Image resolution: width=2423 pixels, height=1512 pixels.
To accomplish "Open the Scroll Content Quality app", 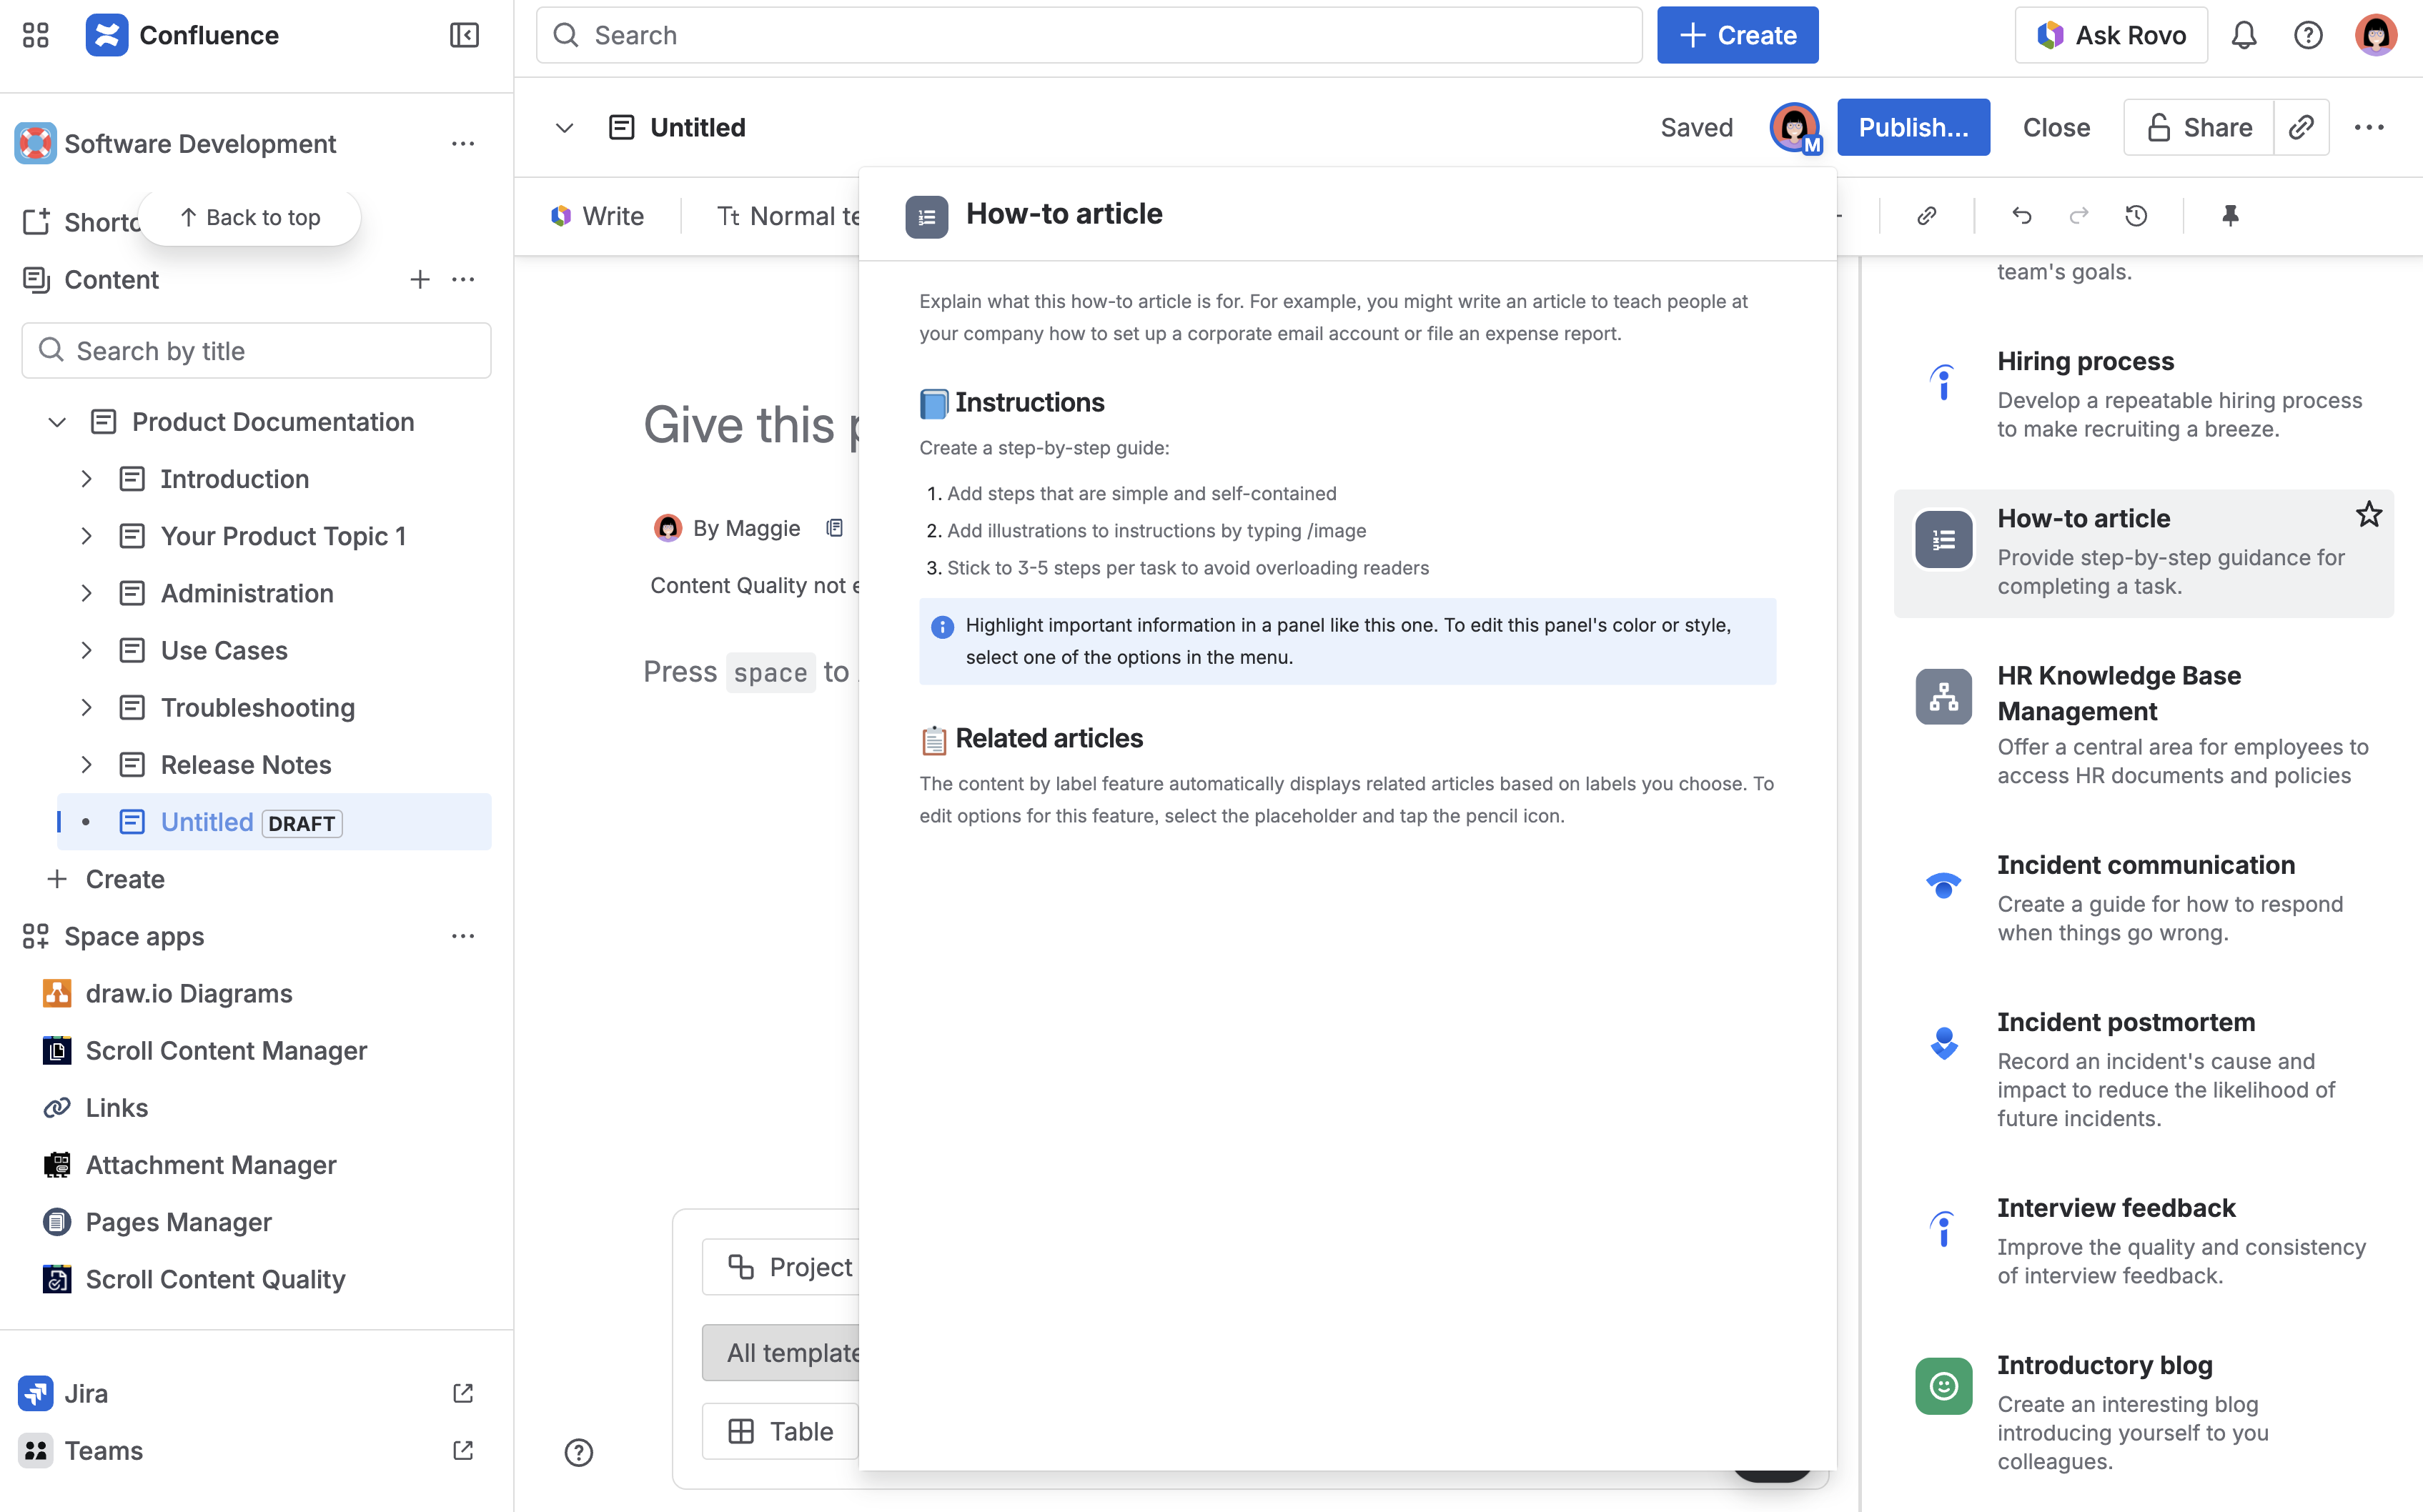I will (215, 1279).
